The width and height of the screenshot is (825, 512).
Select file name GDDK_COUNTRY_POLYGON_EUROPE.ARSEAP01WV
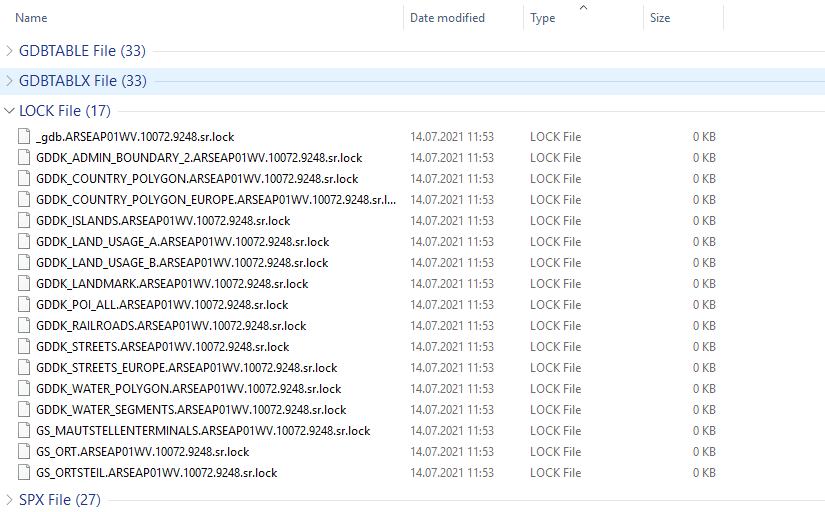216,200
